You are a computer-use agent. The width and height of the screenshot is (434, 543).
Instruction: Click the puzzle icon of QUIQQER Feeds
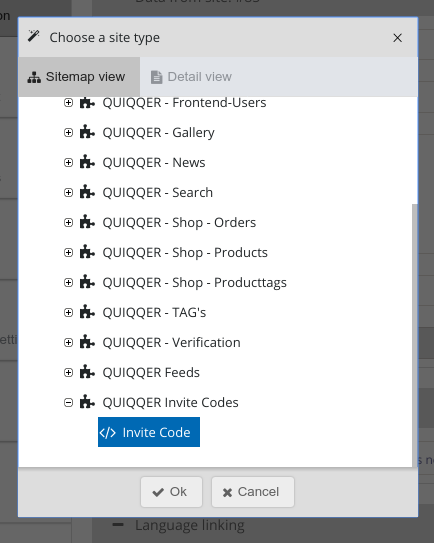pos(87,372)
